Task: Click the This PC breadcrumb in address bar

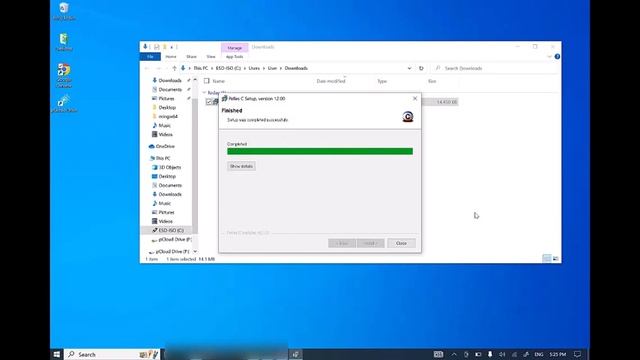Action: 201,68
